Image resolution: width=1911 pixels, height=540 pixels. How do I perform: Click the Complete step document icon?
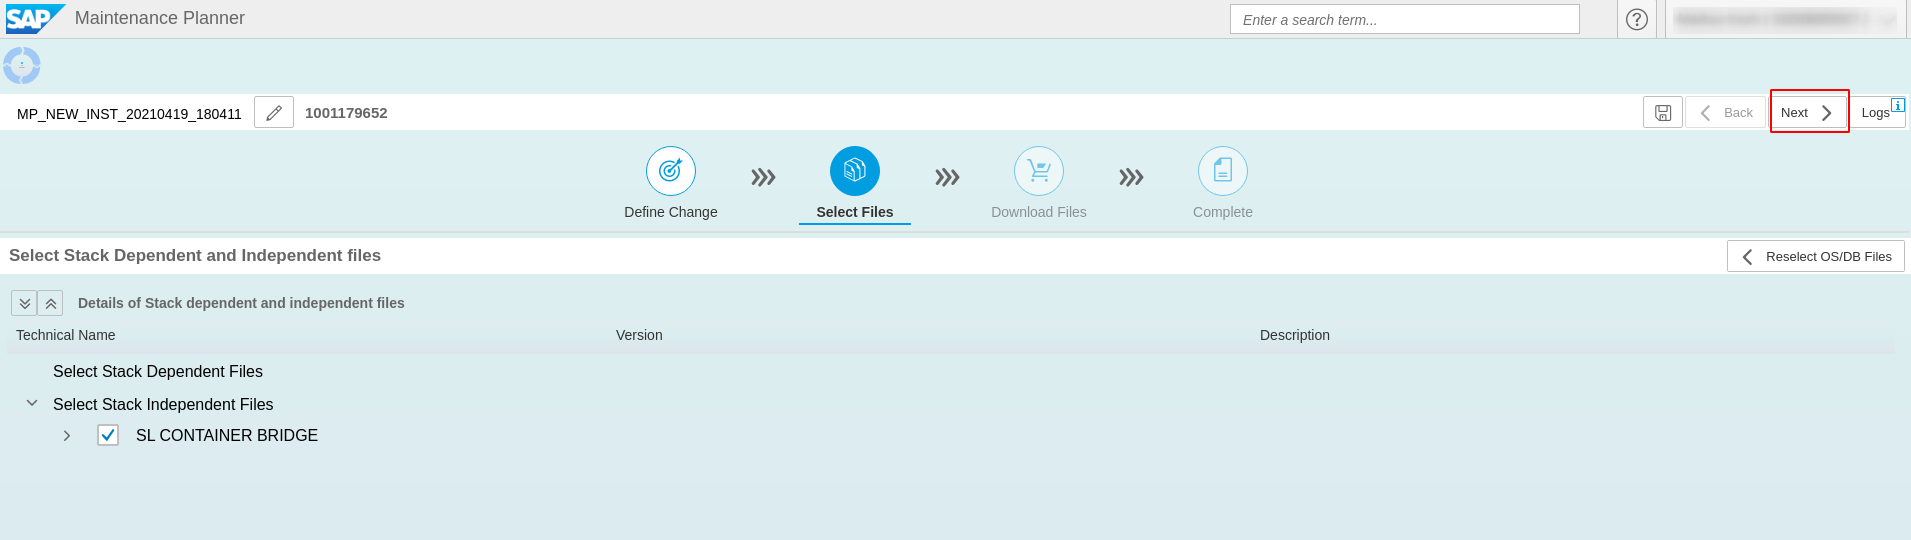click(1223, 172)
